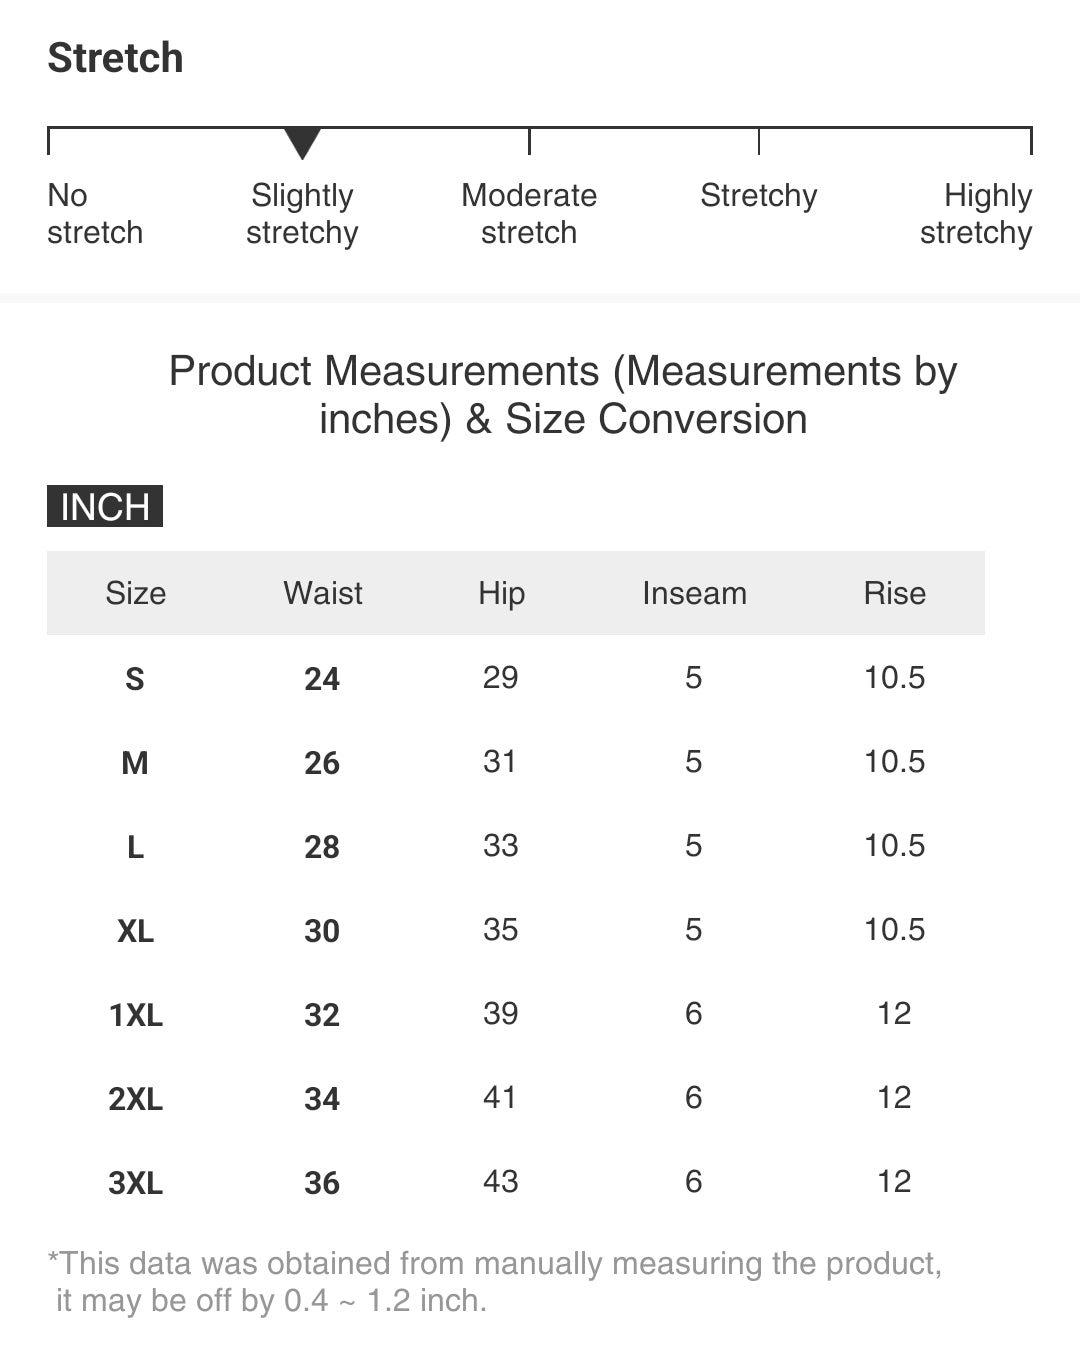
Task: Select the L size row label
Action: coord(135,847)
